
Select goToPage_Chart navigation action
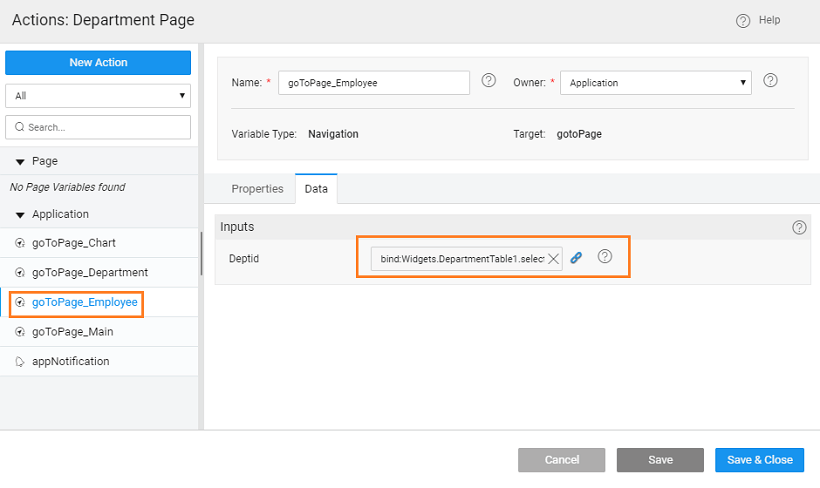[80, 243]
